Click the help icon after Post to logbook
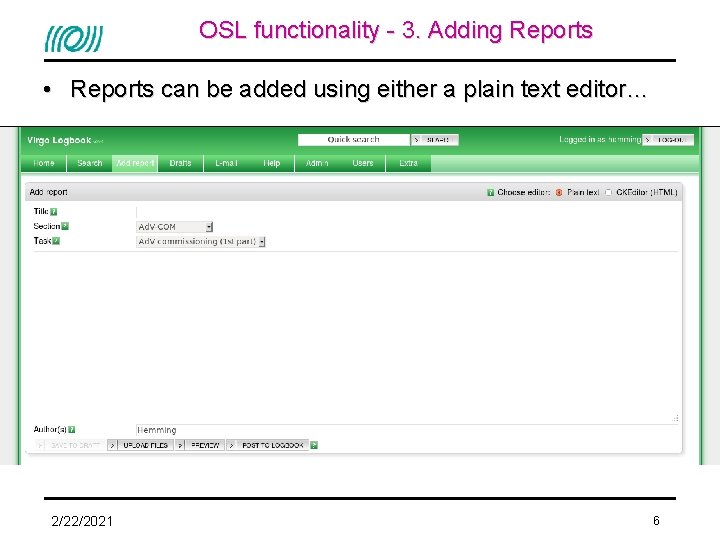Image resolution: width=720 pixels, height=540 pixels. click(x=314, y=445)
